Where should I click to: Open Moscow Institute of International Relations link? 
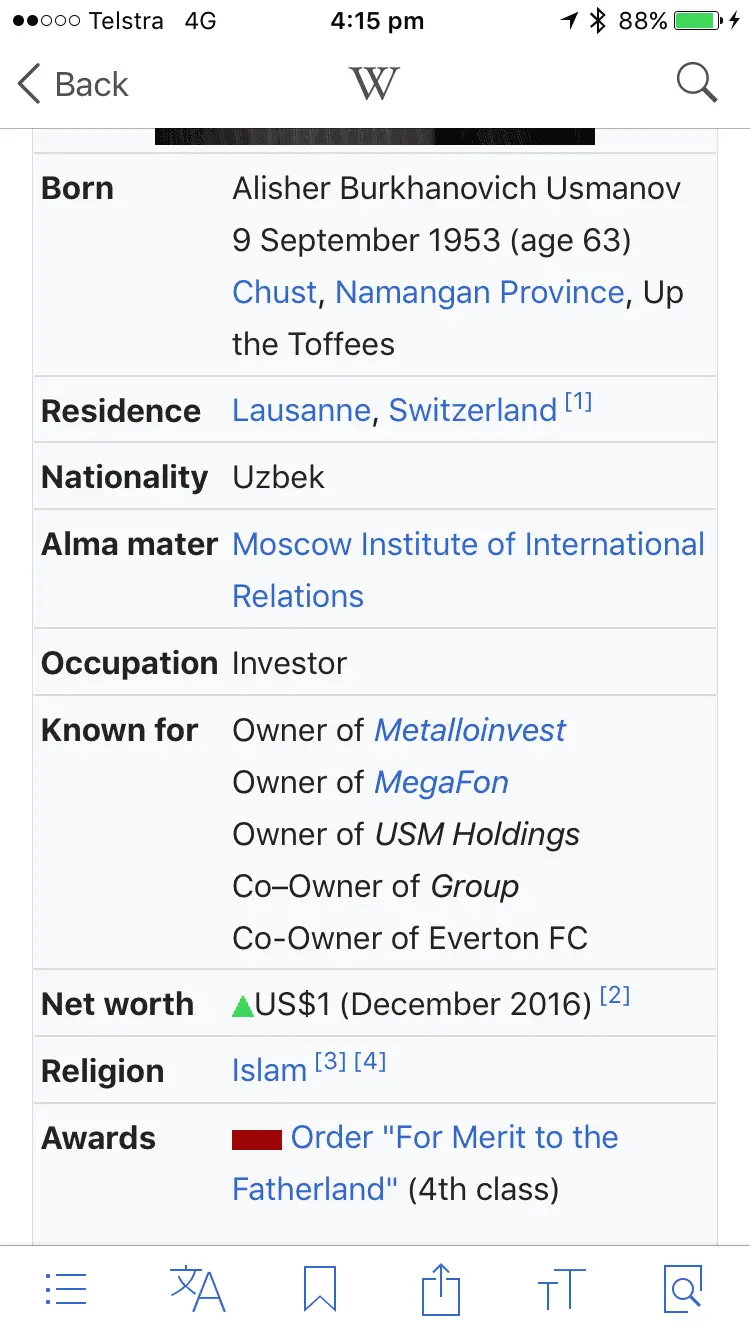[468, 545]
